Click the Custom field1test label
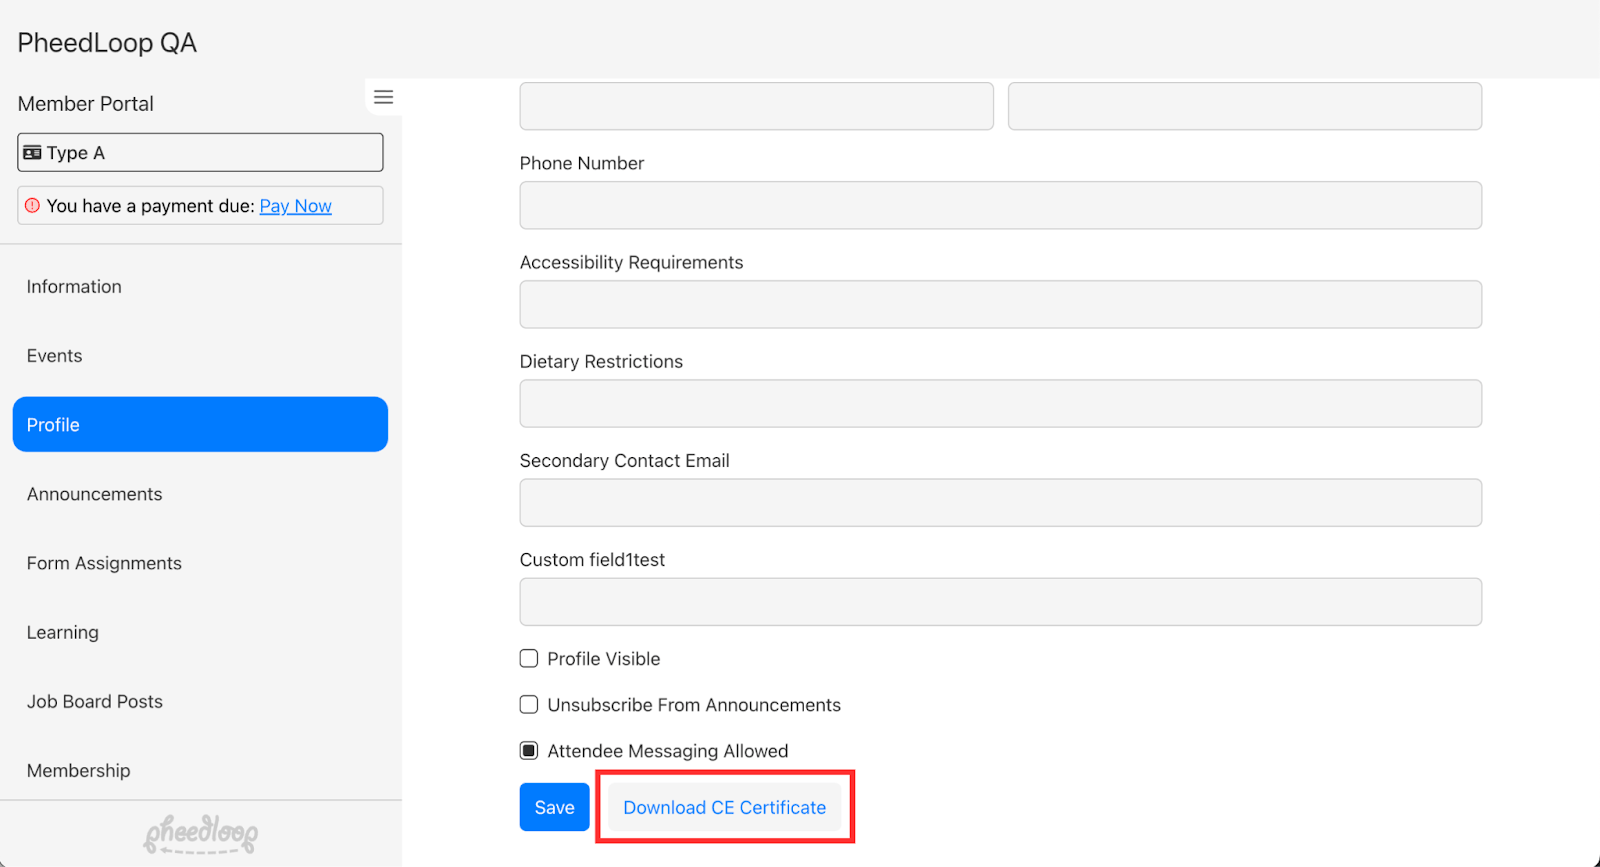This screenshot has height=867, width=1600. pyautogui.click(x=592, y=560)
